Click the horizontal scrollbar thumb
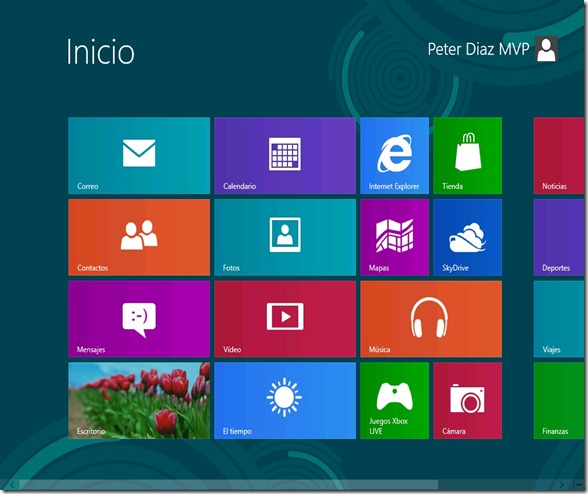 [x=229, y=485]
